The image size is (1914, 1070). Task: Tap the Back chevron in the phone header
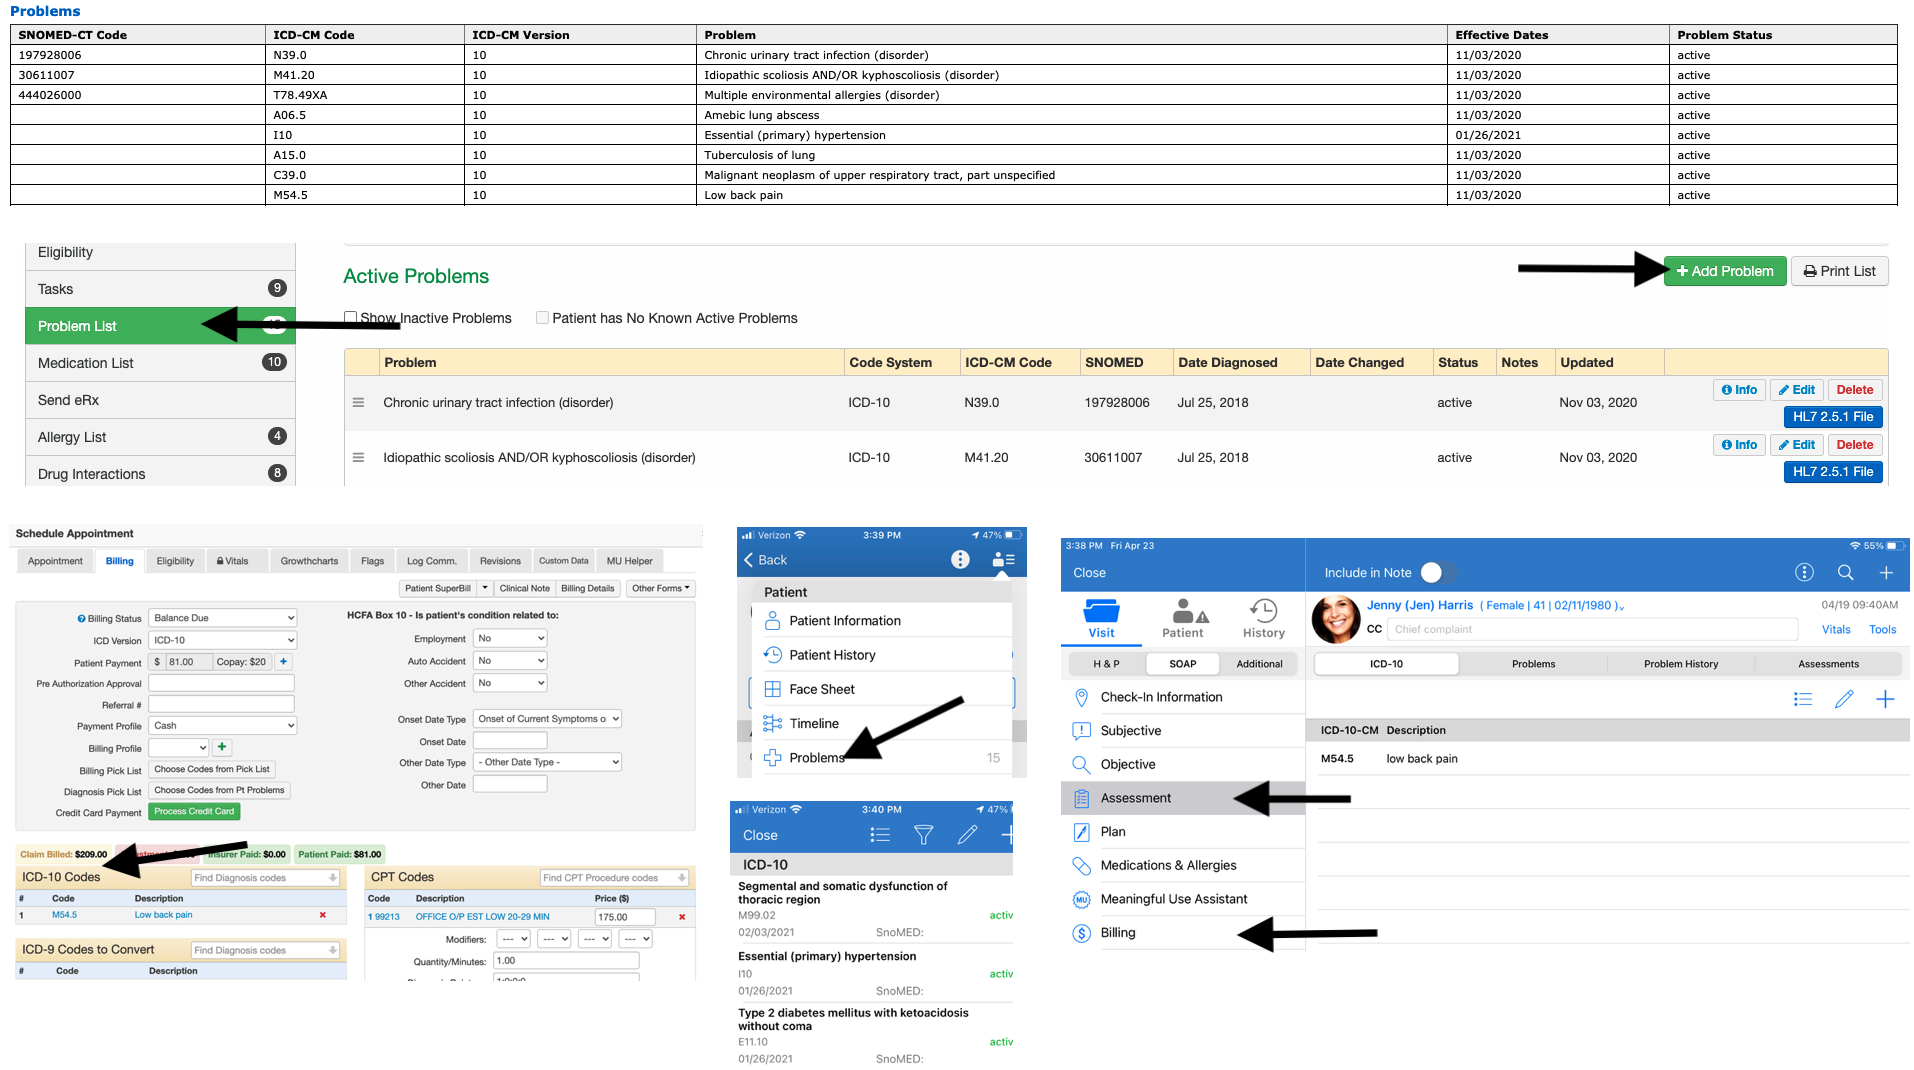[x=748, y=560]
